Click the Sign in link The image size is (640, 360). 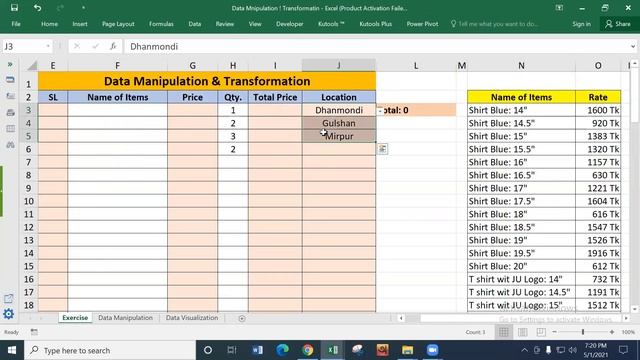[581, 24]
